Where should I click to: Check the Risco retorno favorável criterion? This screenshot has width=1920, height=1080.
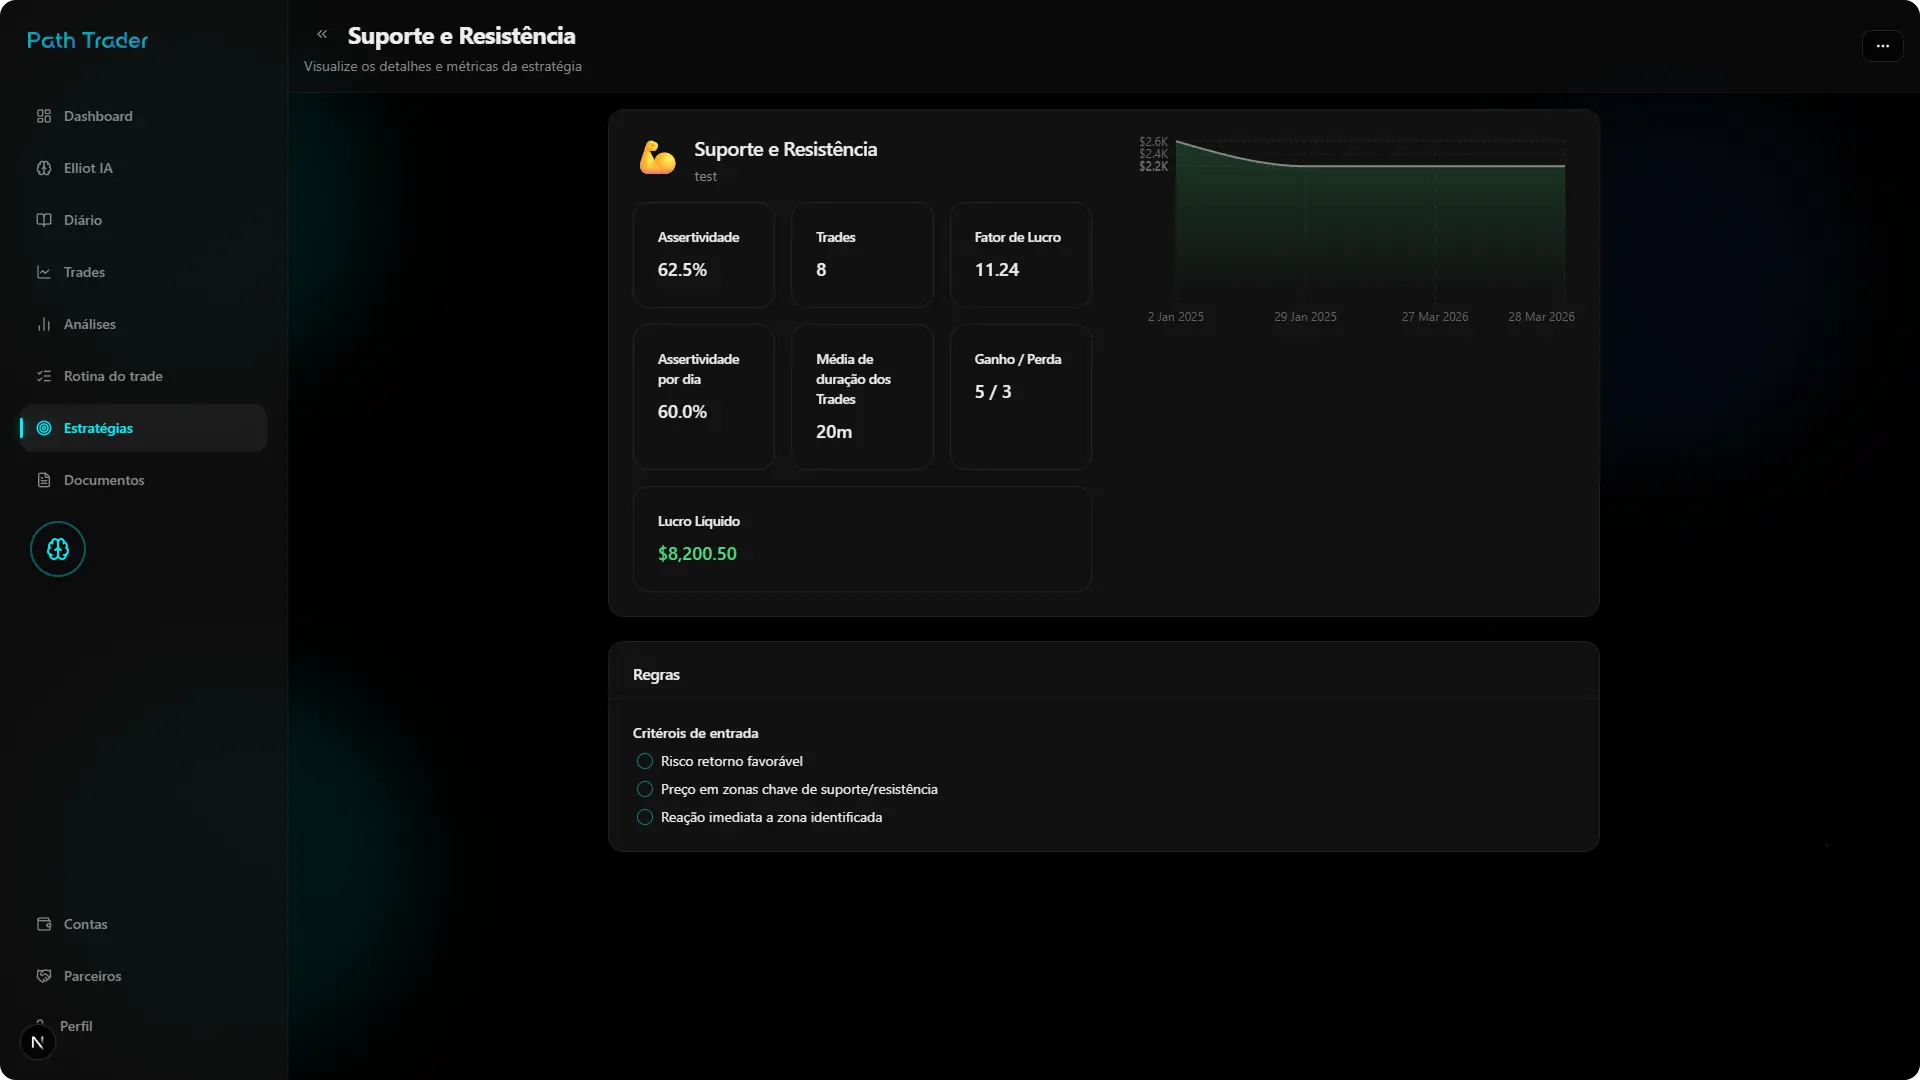coord(645,761)
